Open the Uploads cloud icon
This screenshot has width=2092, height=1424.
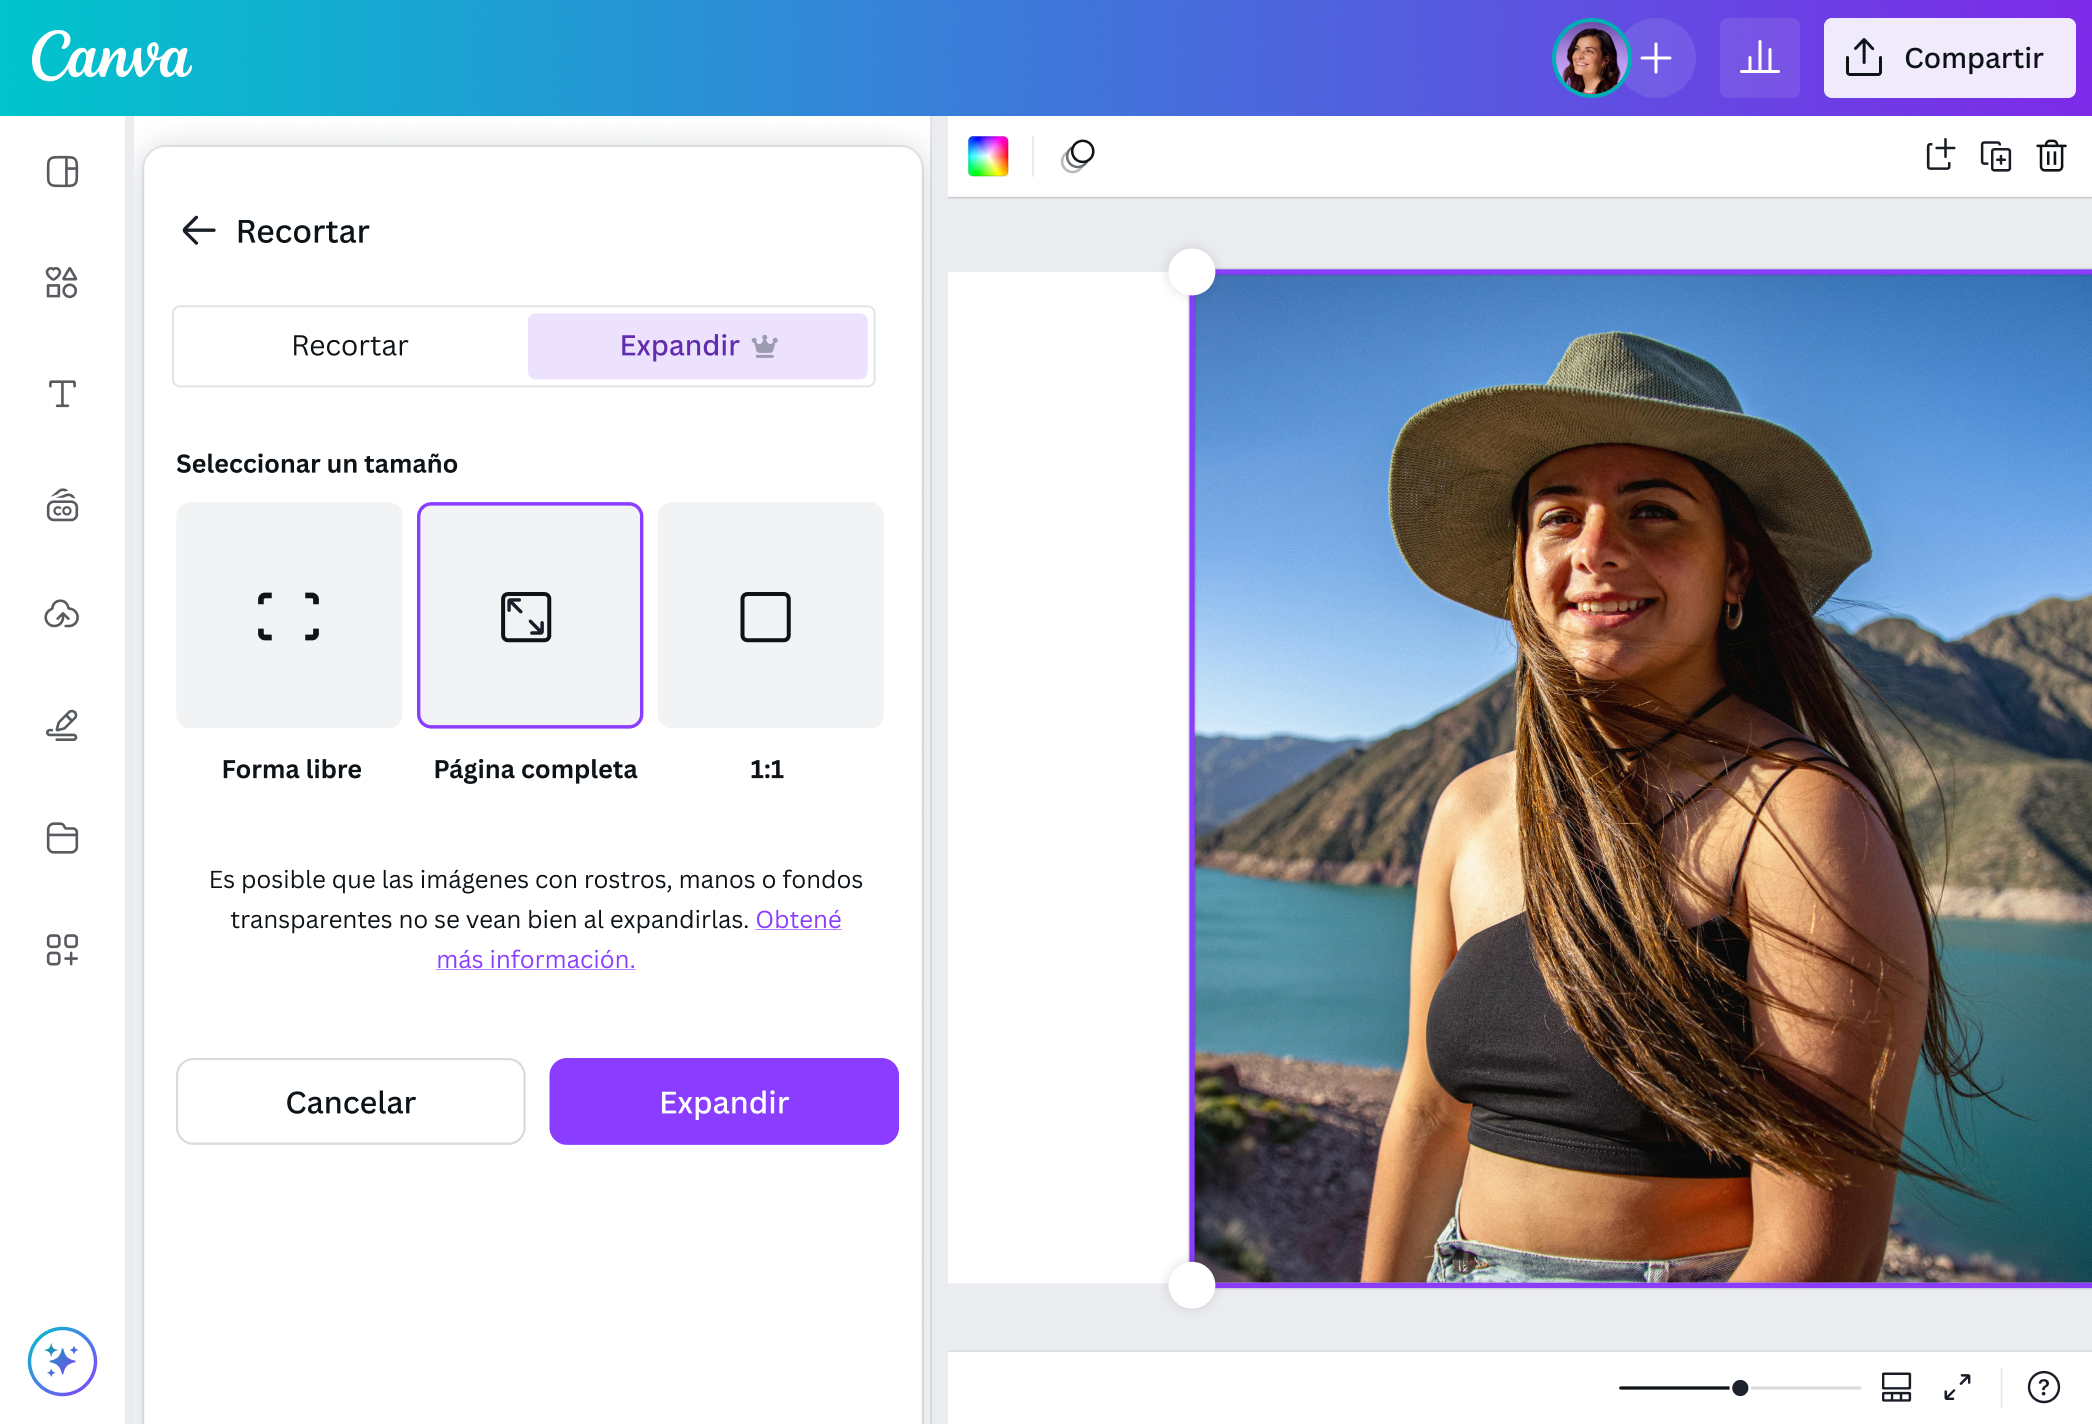(x=62, y=614)
